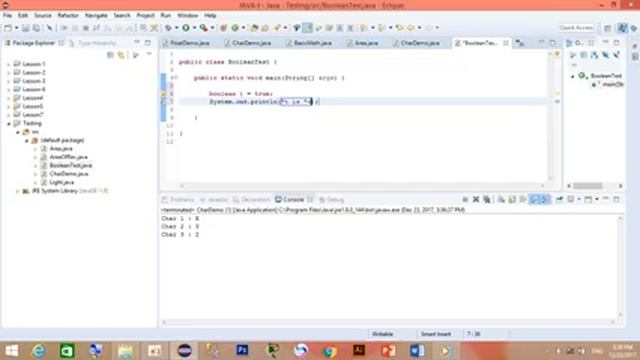Click the Save All toolbar icon

pos(36,28)
